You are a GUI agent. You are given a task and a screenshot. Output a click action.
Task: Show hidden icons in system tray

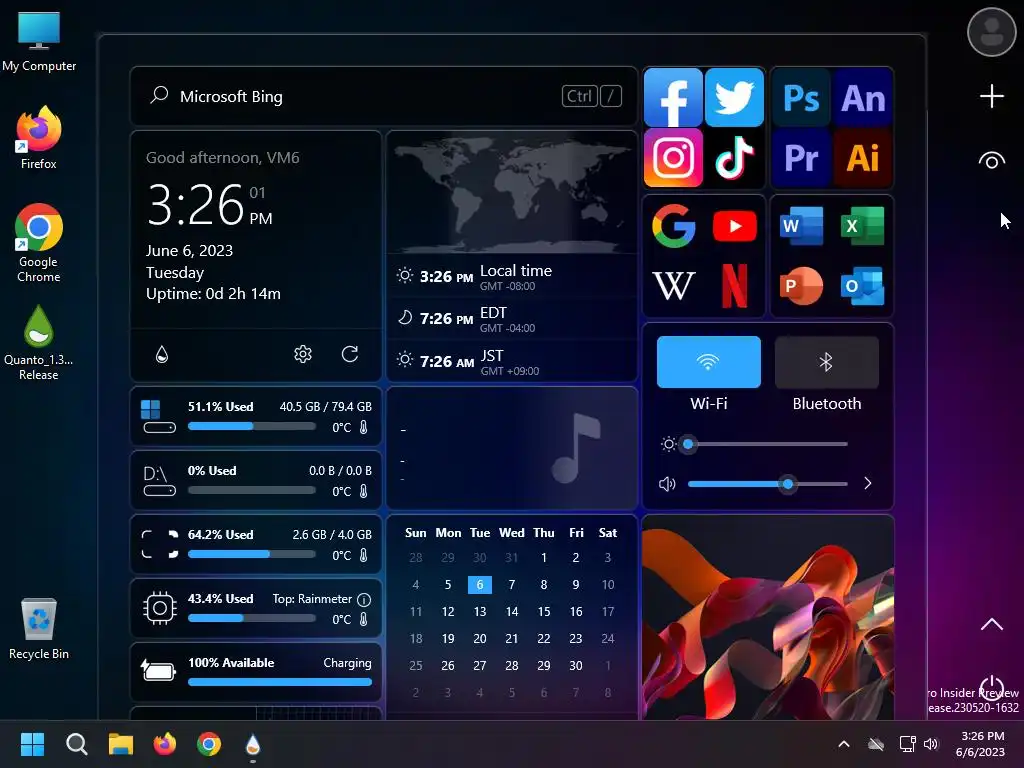[x=844, y=744]
